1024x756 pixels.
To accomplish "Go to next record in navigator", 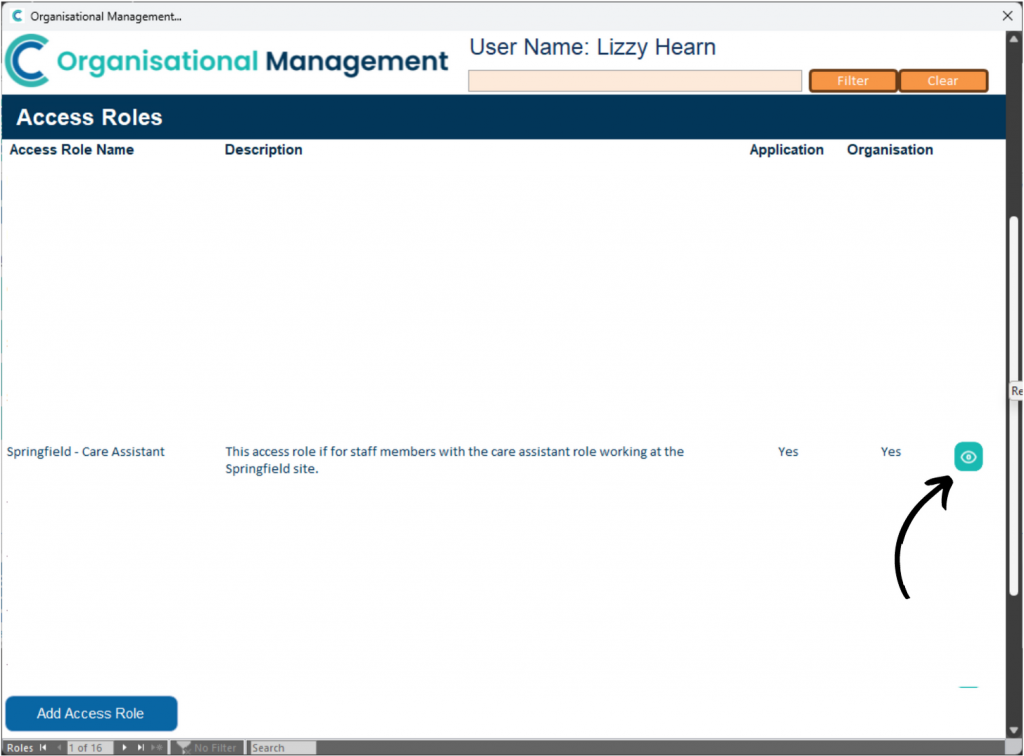I will coord(124,748).
